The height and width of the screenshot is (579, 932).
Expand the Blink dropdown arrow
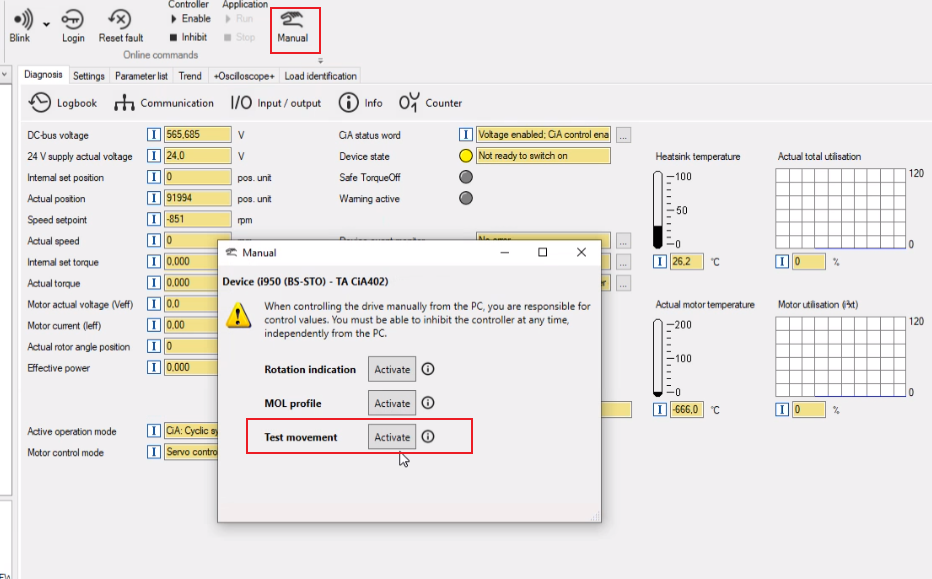point(47,22)
